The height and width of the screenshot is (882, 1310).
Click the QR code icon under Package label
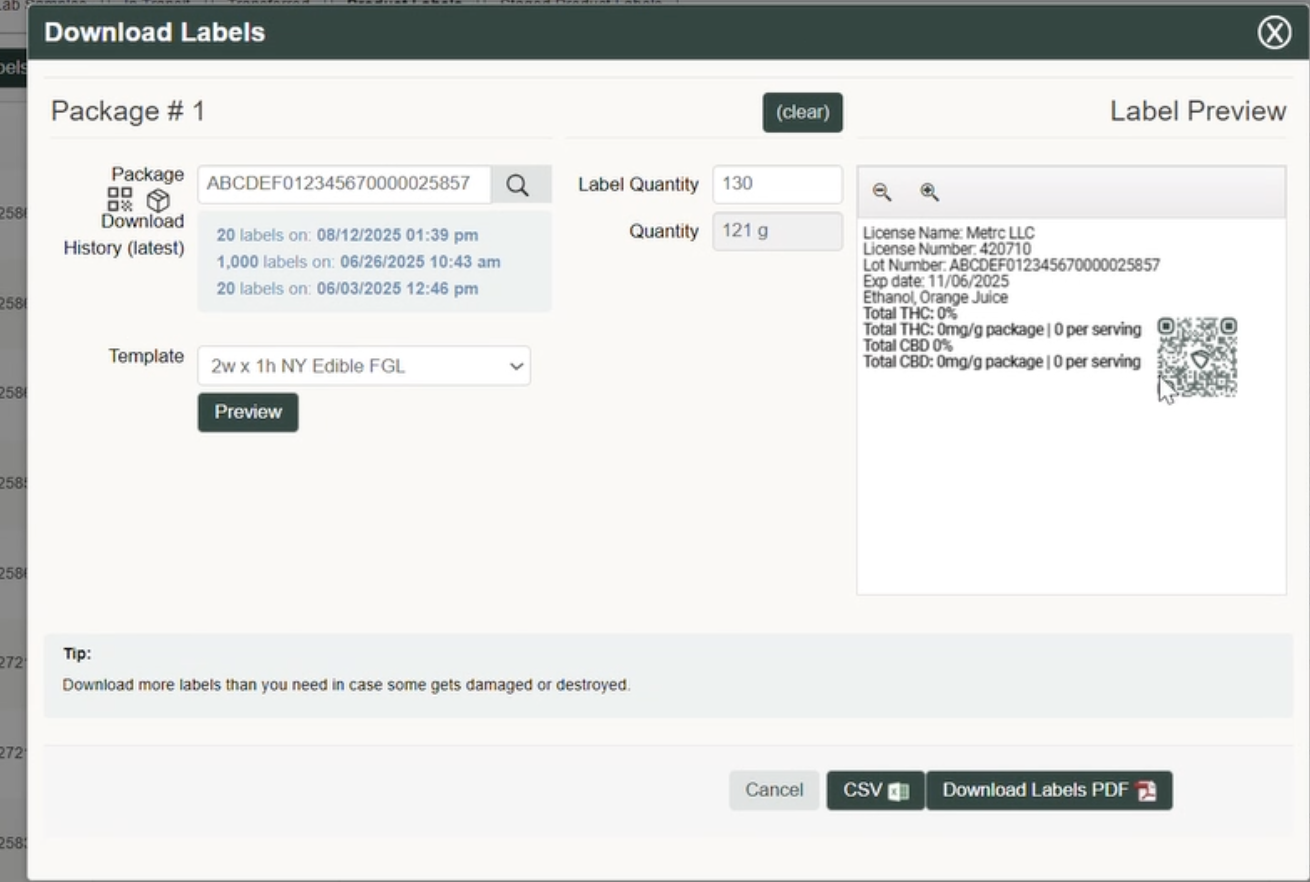120,199
